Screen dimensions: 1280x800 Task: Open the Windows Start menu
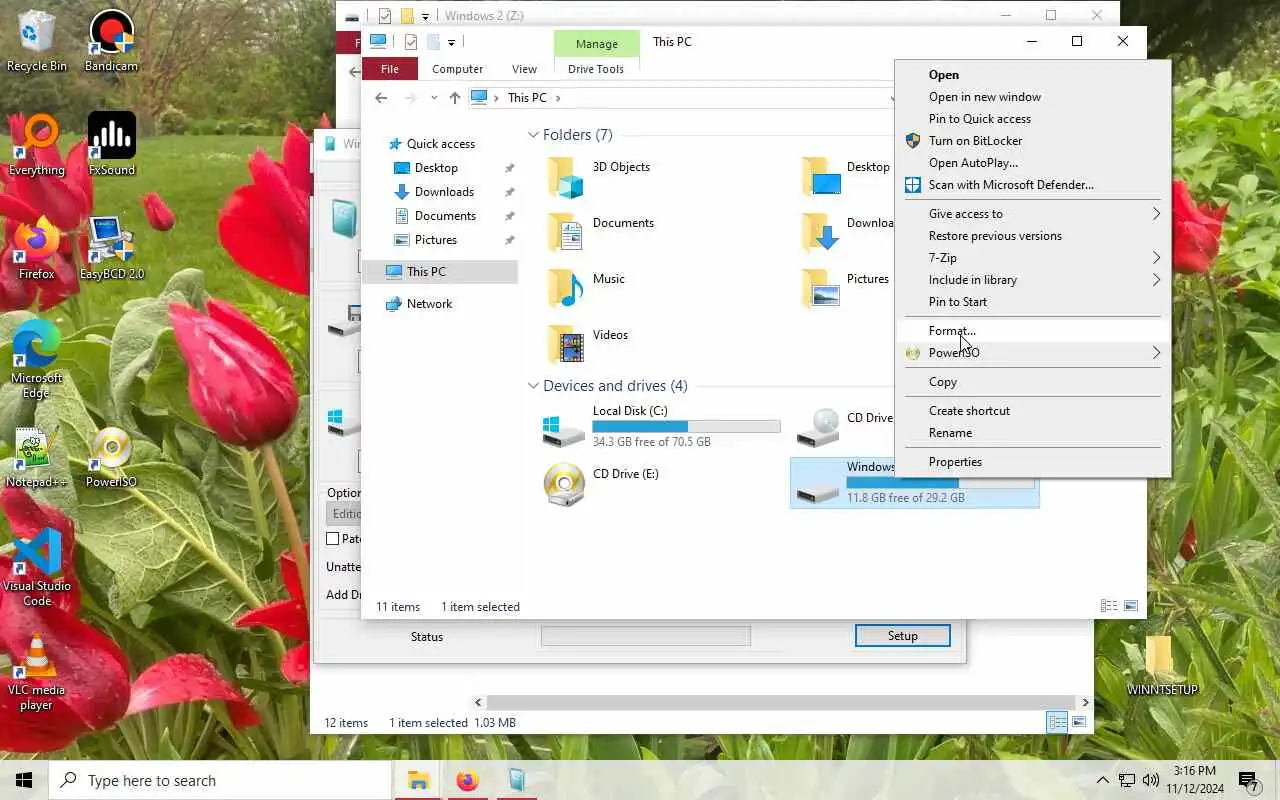point(24,780)
